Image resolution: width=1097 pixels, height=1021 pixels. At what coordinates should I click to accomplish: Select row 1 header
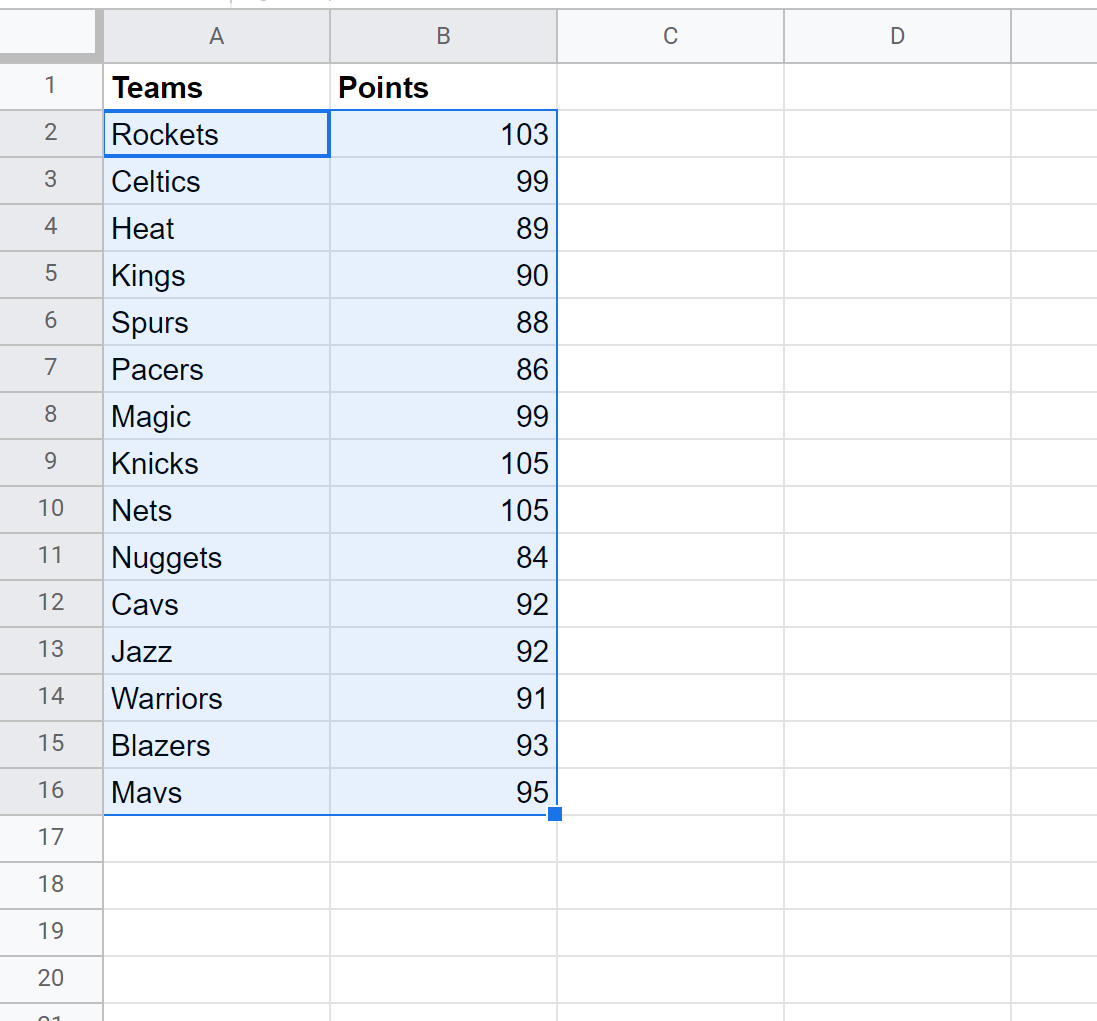click(x=50, y=87)
